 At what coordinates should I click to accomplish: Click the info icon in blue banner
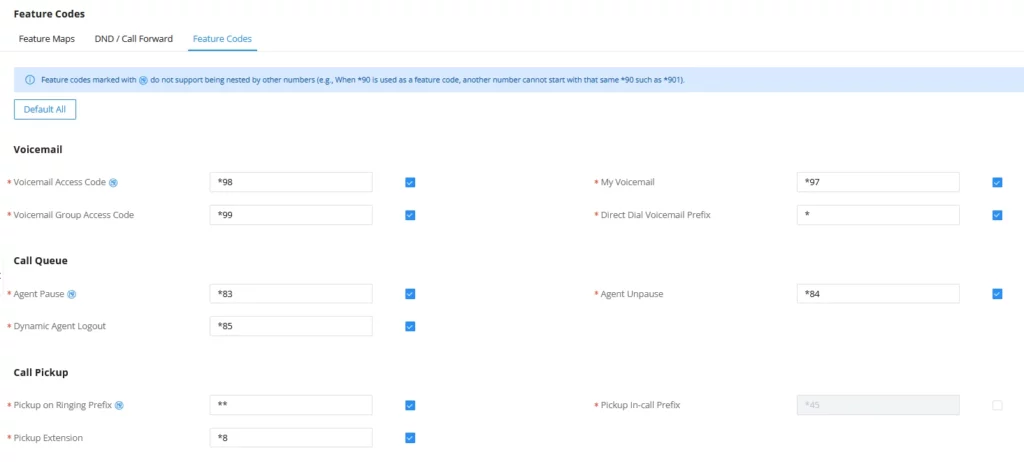point(29,80)
